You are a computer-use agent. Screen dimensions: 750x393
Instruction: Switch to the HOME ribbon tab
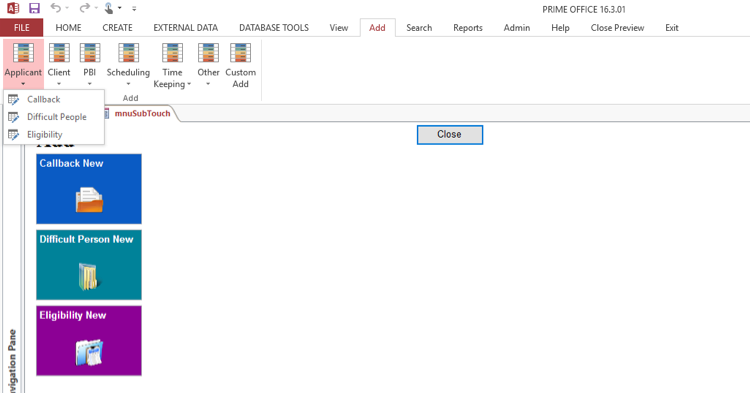(68, 28)
